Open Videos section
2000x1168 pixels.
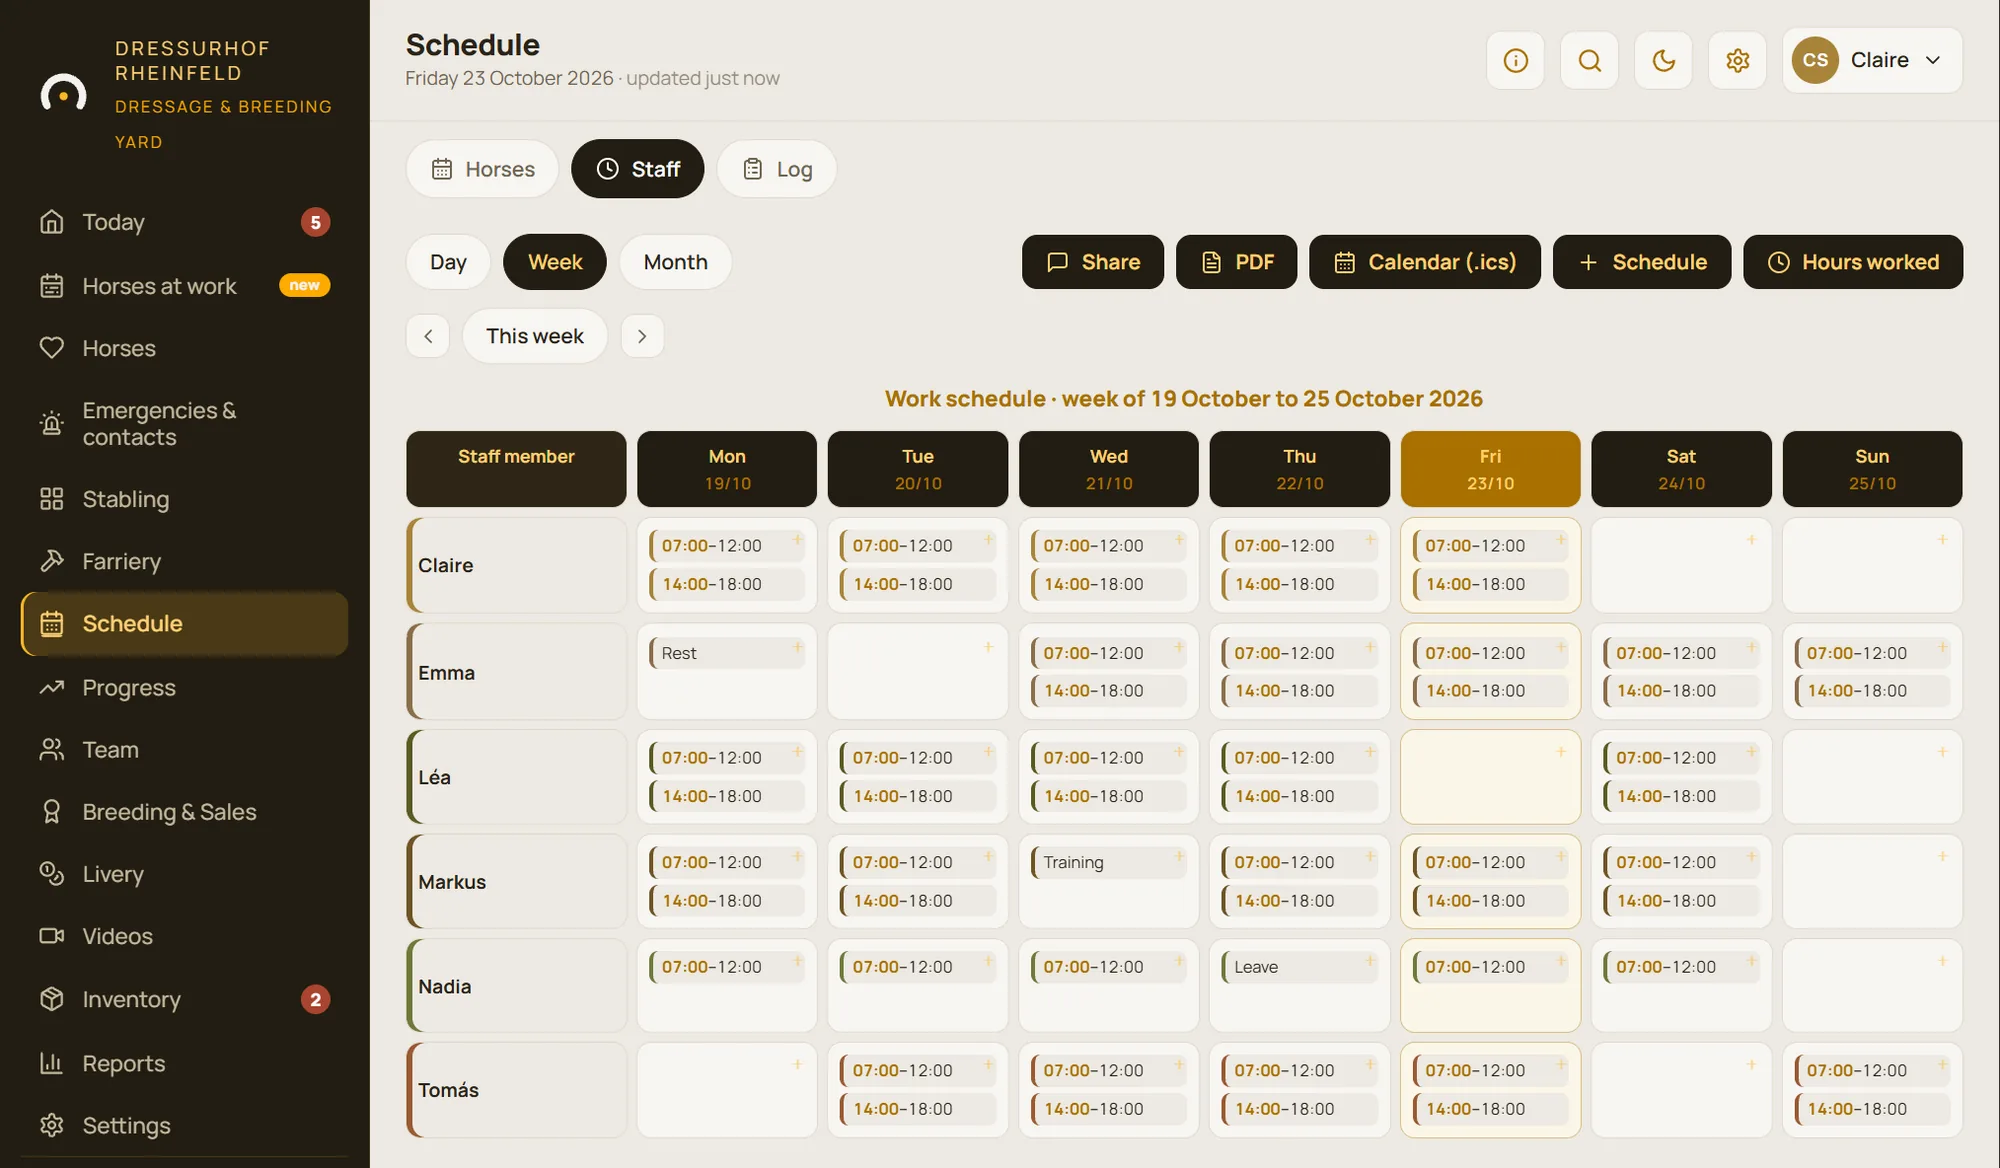[x=185, y=936]
